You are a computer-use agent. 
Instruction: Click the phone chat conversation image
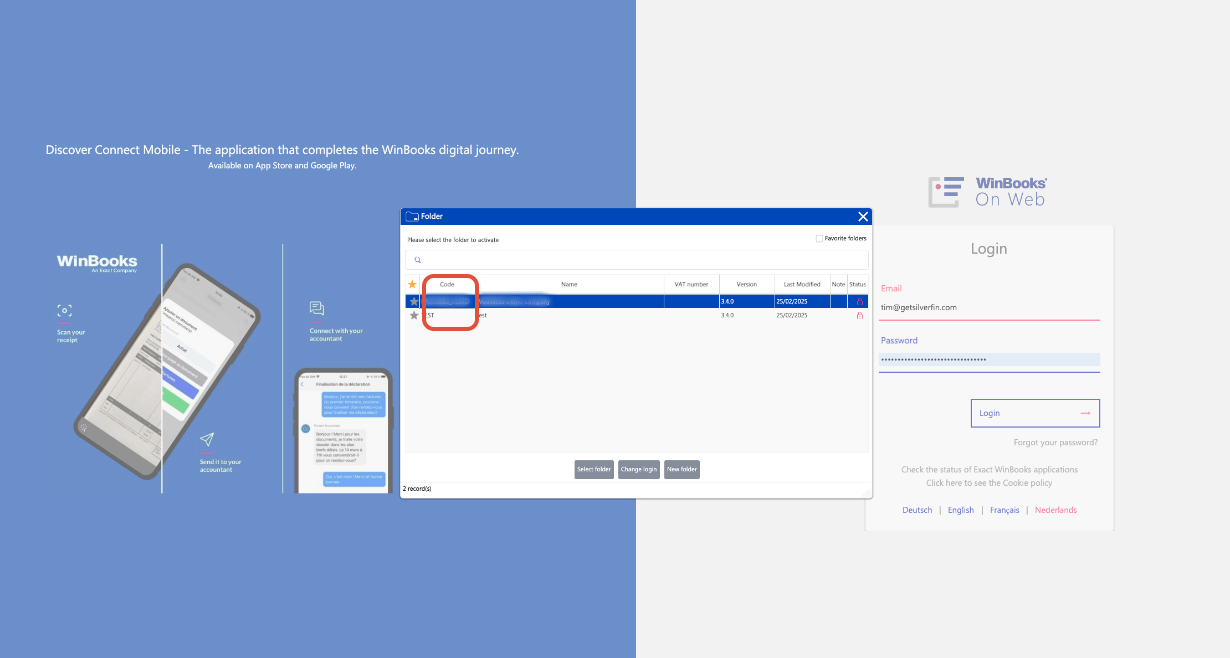pos(343,431)
